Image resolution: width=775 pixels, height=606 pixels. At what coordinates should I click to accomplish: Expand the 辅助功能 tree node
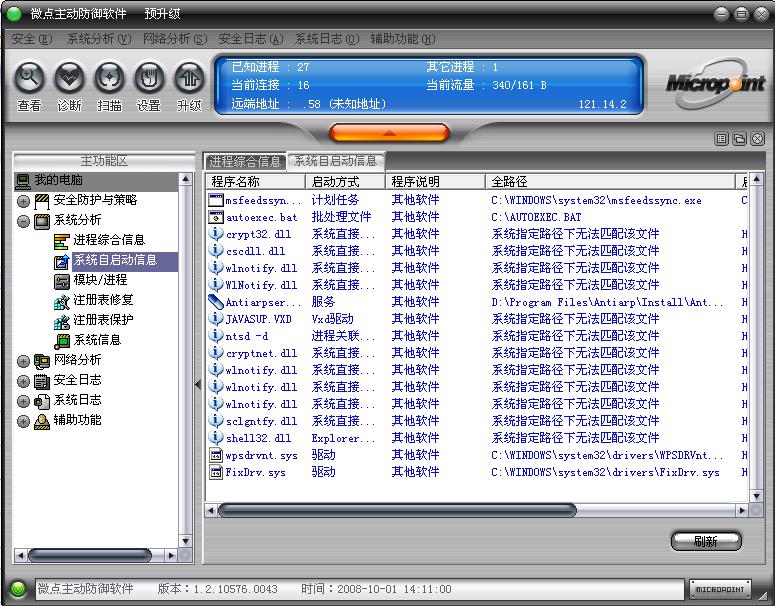coord(23,421)
